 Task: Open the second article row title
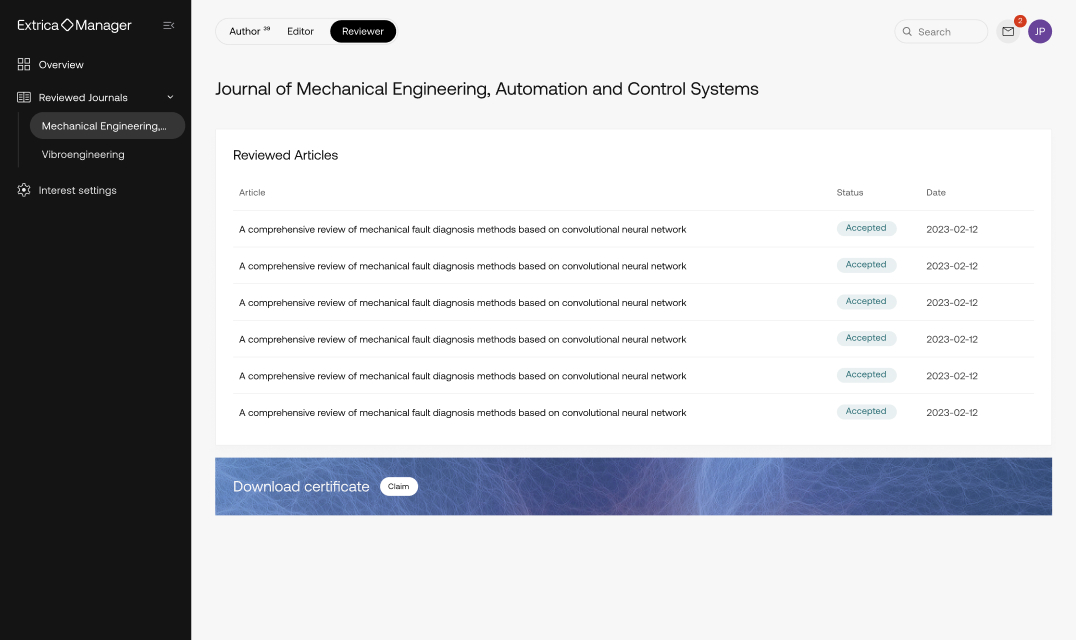[463, 266]
